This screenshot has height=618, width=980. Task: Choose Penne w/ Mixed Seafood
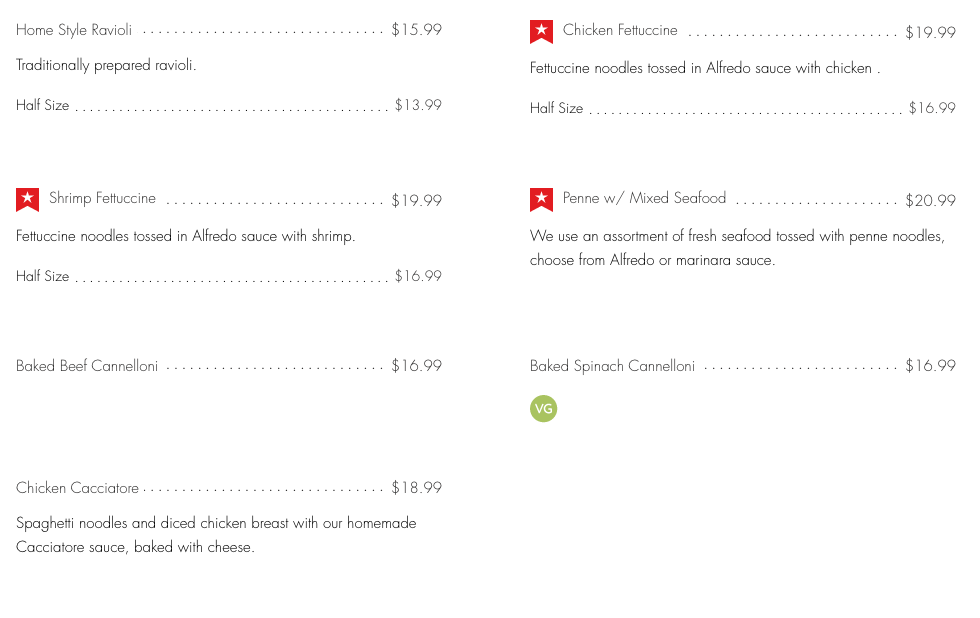pos(644,198)
